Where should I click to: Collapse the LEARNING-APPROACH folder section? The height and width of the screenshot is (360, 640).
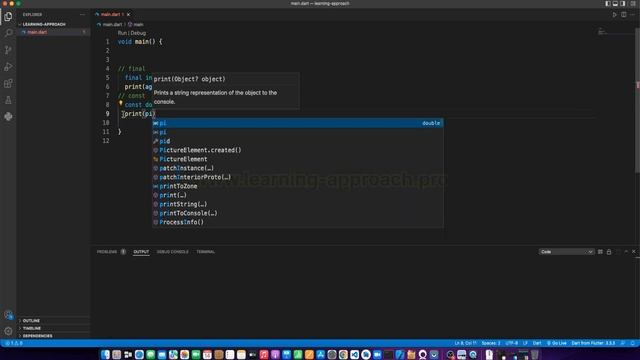click(x=44, y=24)
